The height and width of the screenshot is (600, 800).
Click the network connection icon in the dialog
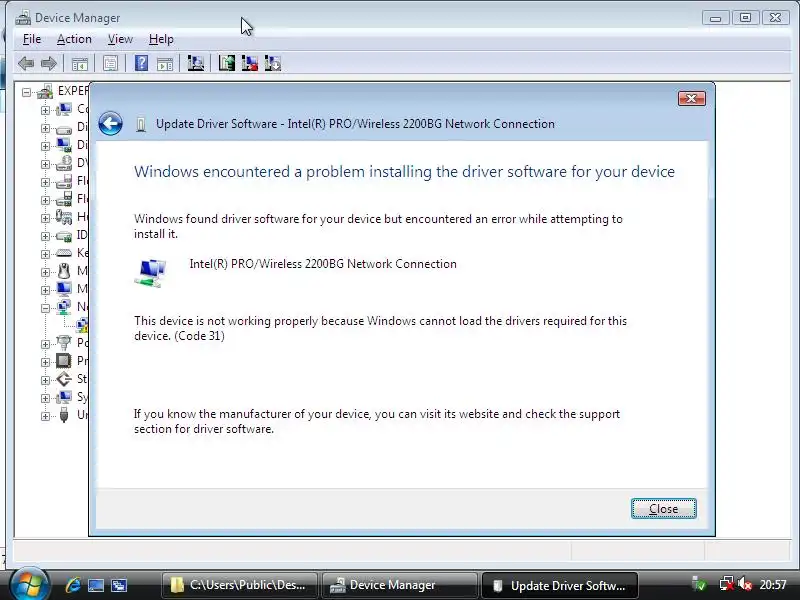coord(151,272)
